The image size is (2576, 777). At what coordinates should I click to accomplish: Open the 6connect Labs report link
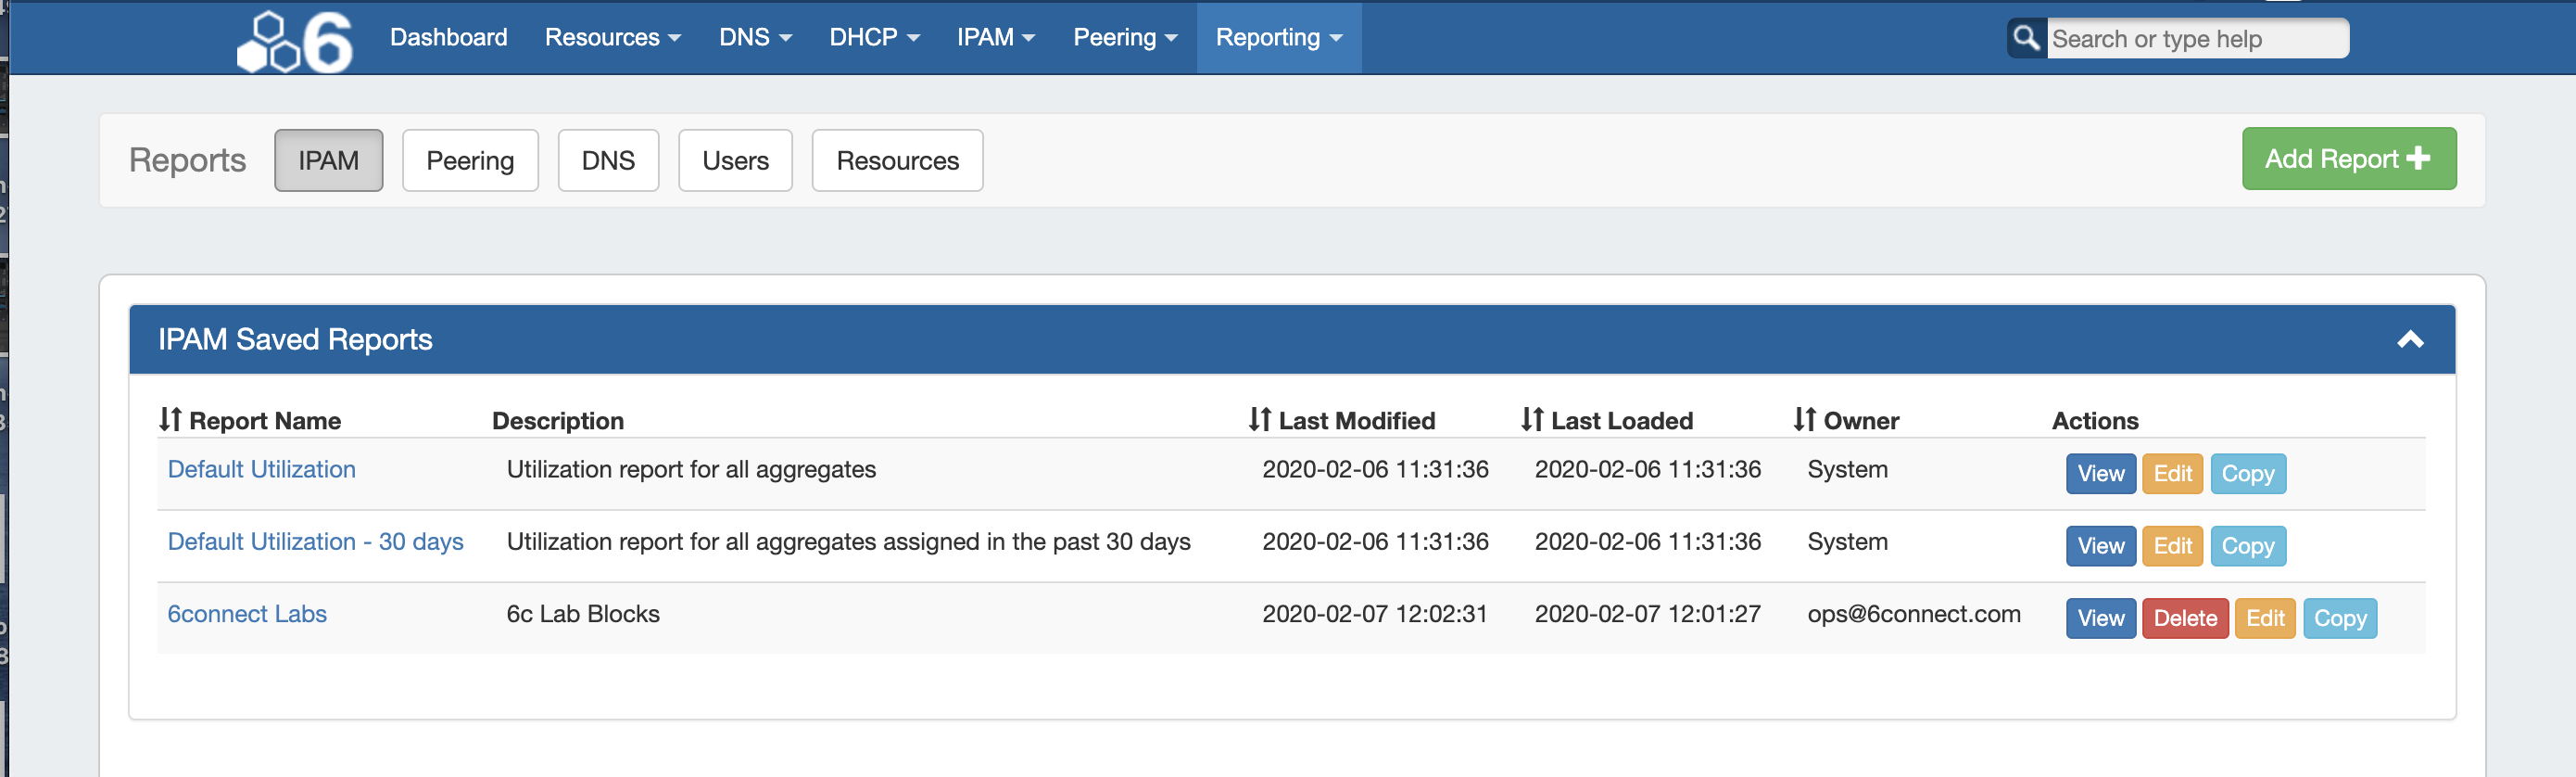pyautogui.click(x=247, y=614)
